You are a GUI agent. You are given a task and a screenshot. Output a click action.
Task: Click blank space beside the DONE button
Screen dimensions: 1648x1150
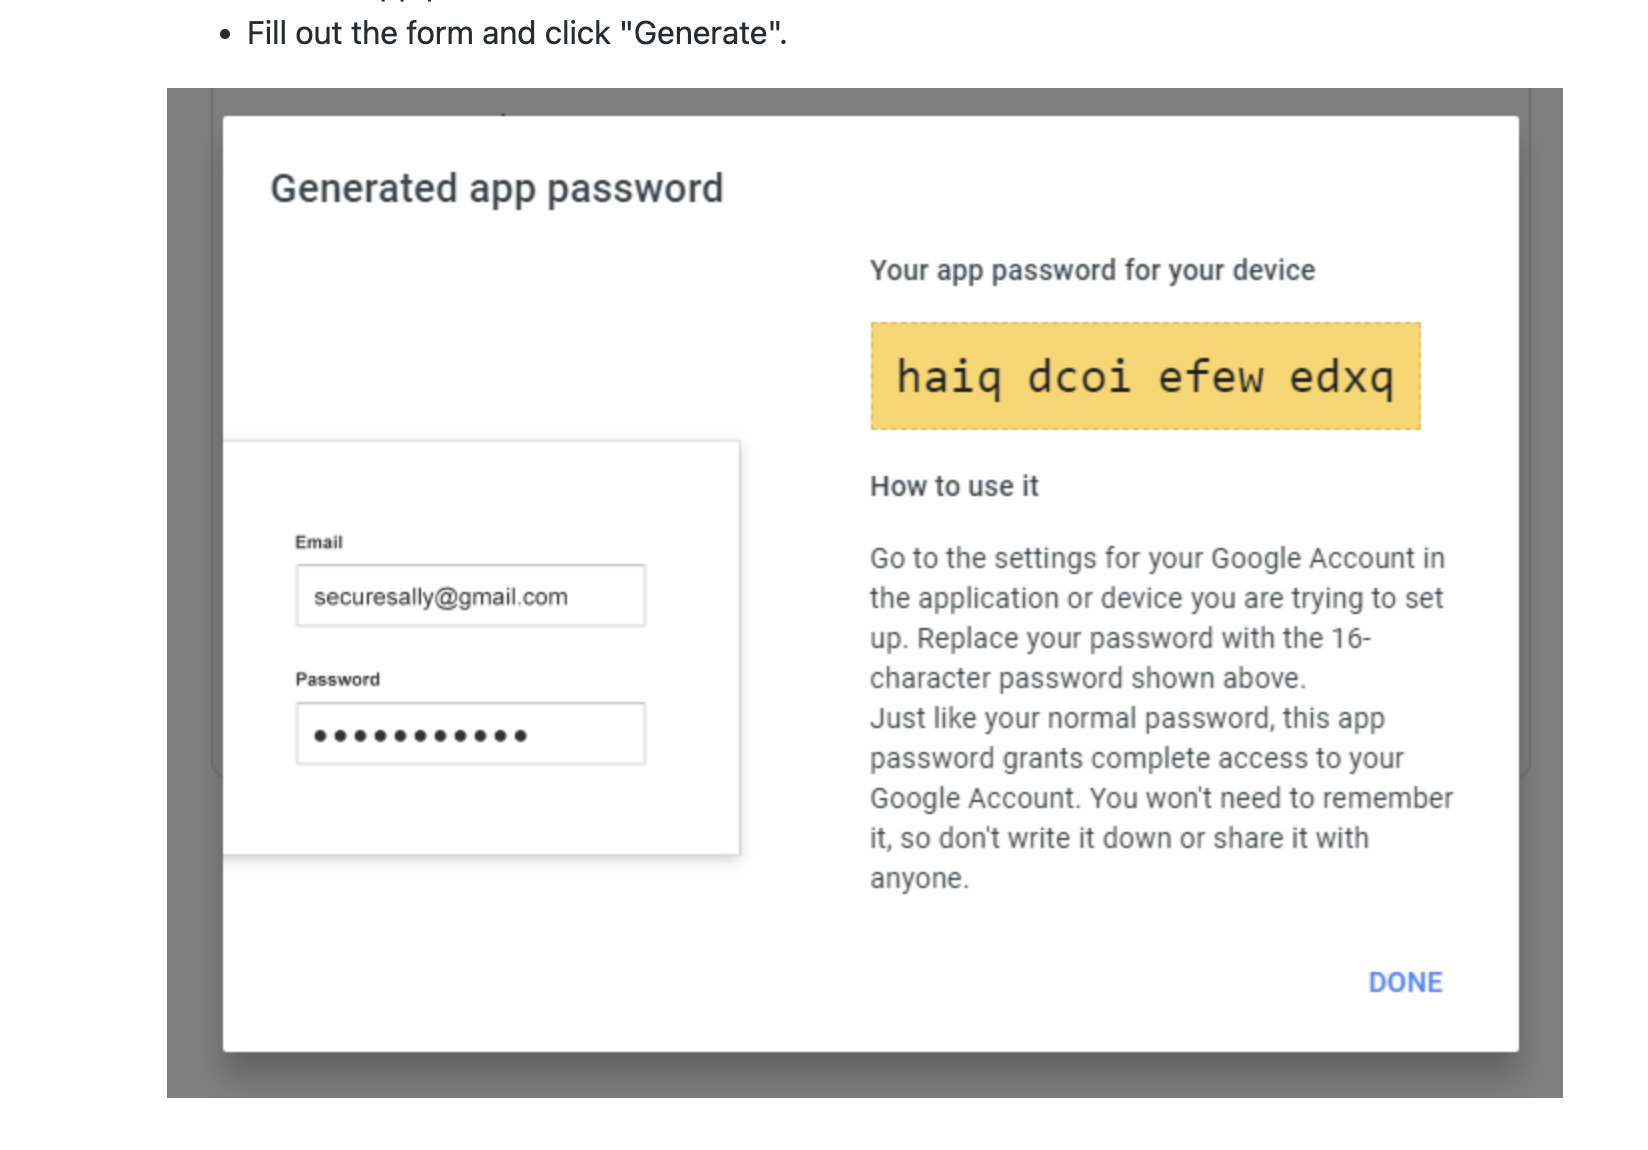1100,982
